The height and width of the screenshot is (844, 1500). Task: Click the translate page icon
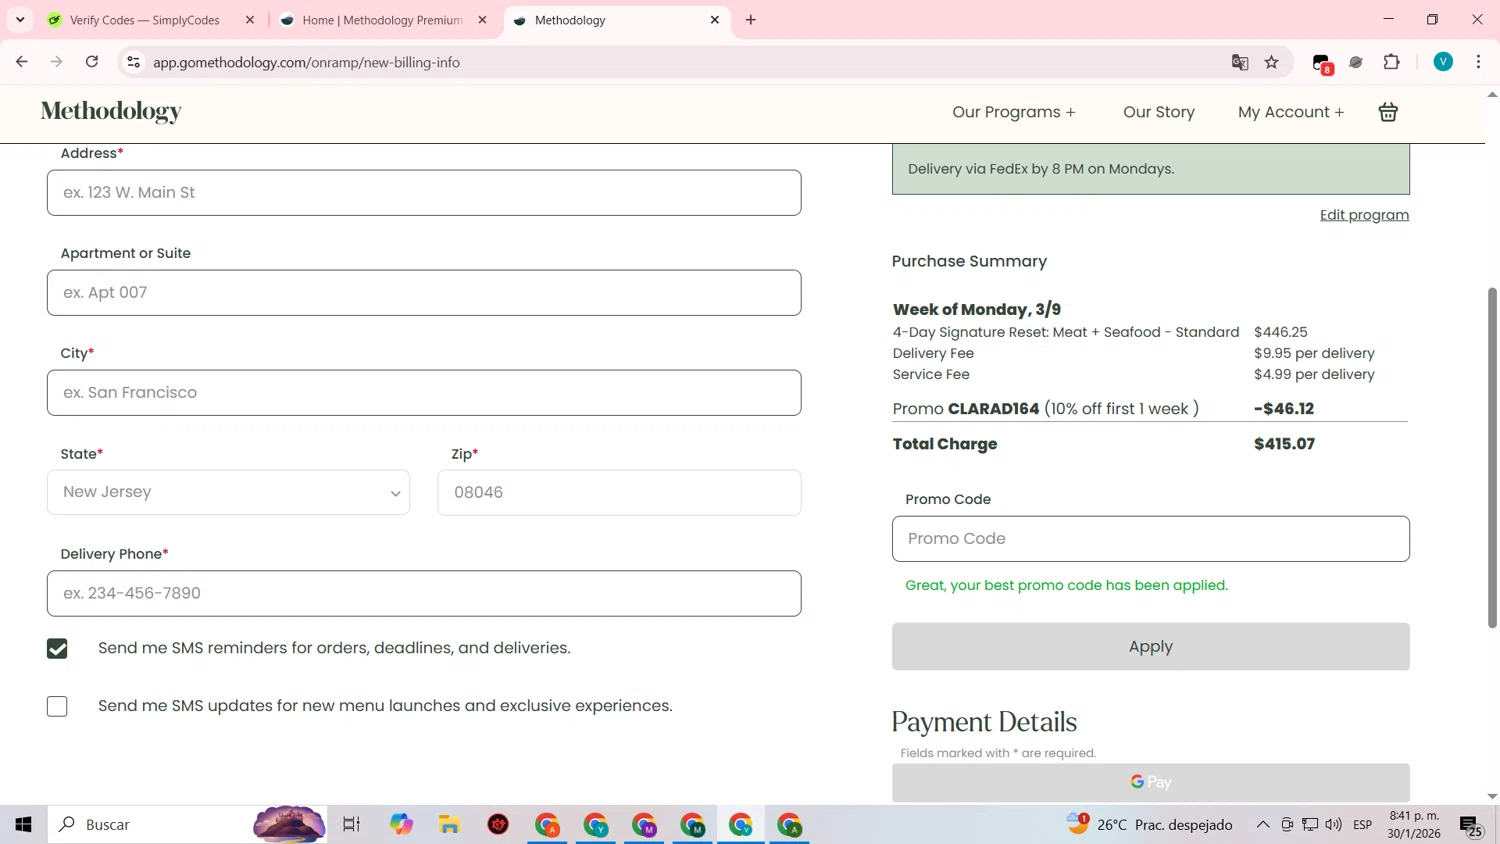tap(1240, 62)
